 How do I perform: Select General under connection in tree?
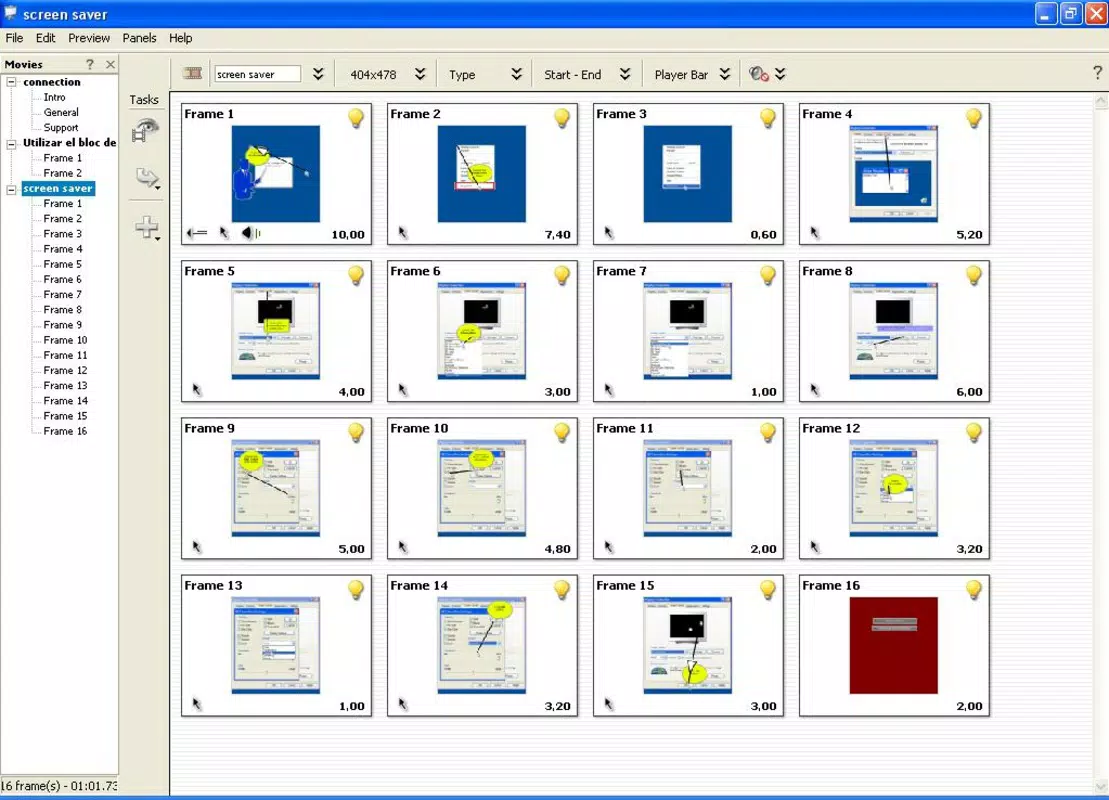tap(61, 112)
